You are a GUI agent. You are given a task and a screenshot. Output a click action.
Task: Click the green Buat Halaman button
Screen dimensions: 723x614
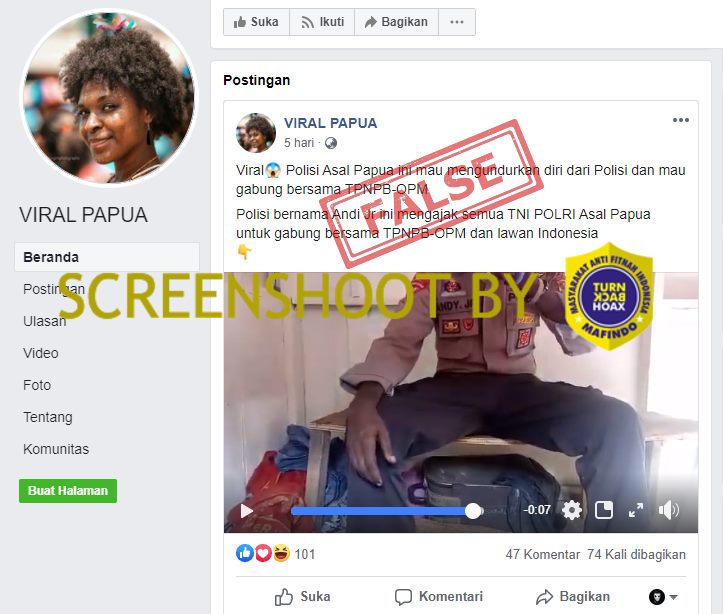68,490
